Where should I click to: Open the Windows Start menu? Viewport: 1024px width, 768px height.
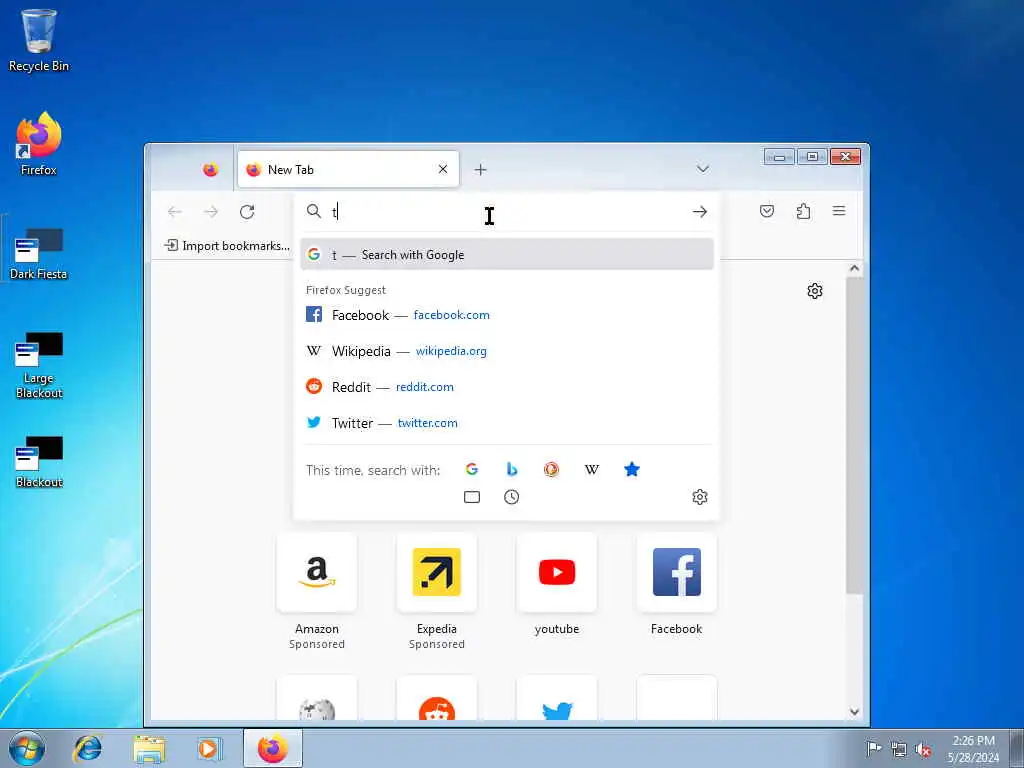pyautogui.click(x=27, y=748)
